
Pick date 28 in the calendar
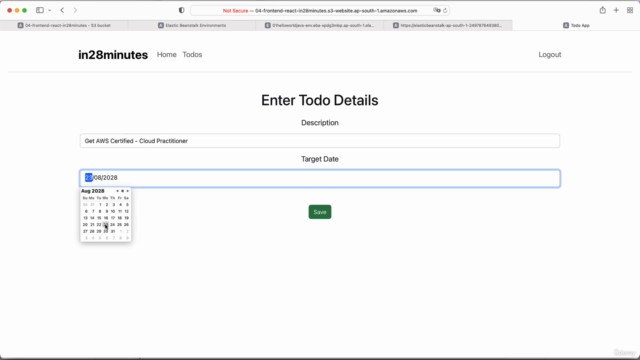(x=92, y=231)
